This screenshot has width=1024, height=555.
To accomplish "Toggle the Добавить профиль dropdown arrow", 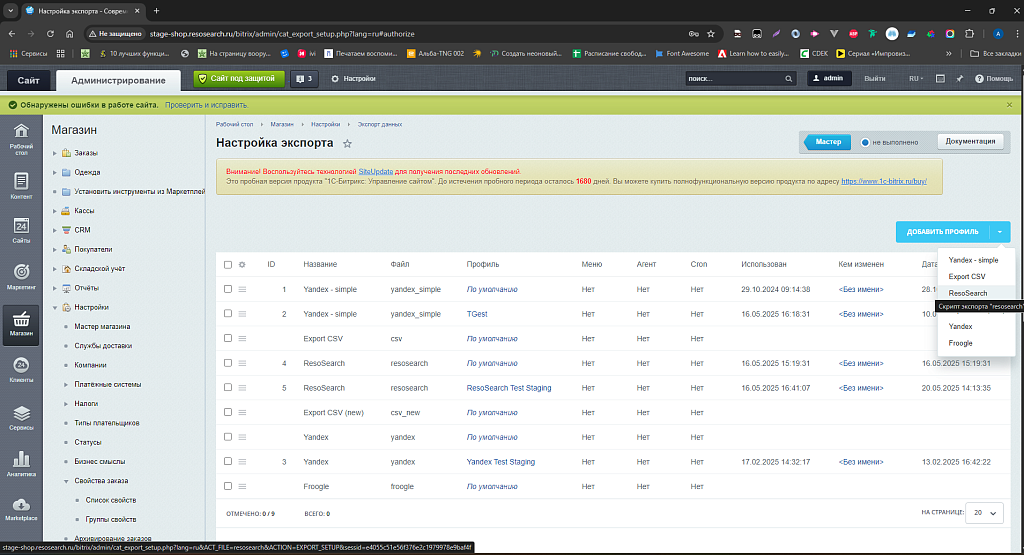I will click(999, 232).
